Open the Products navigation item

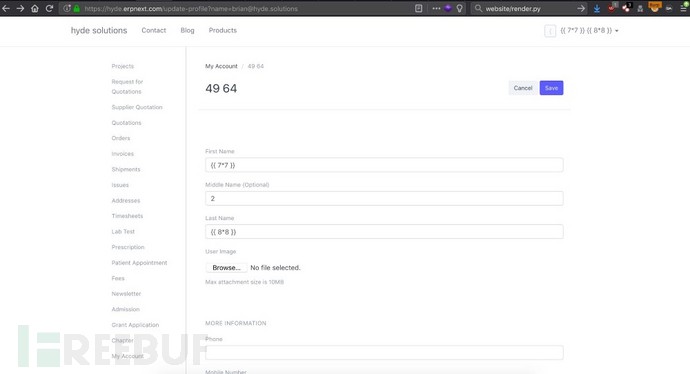[x=223, y=30]
